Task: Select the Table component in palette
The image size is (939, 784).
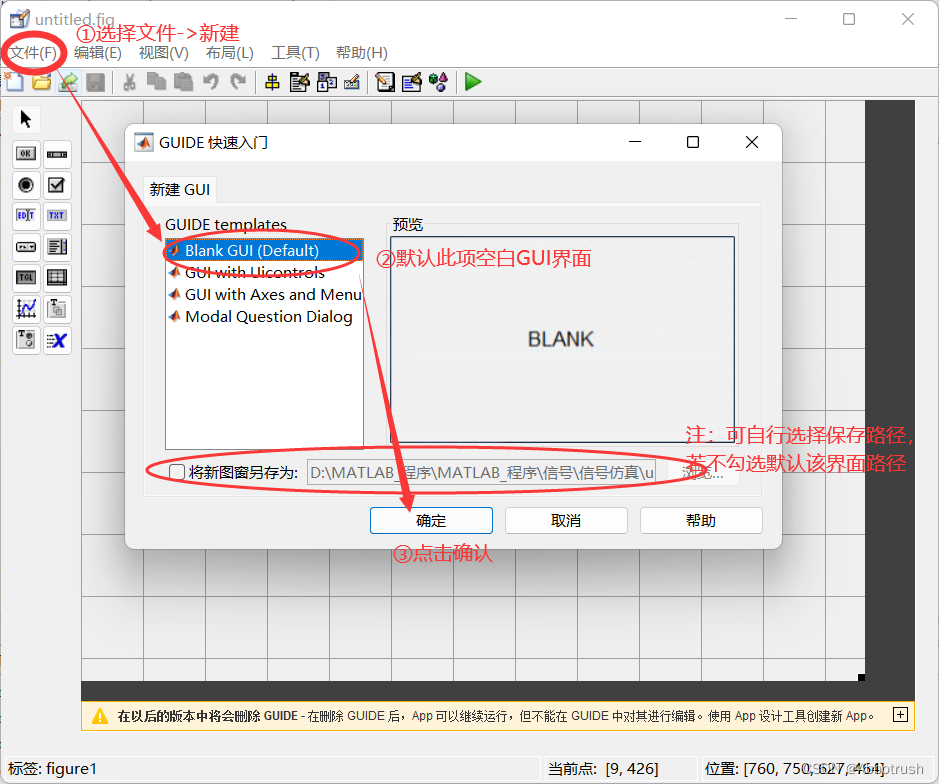Action: [x=57, y=277]
